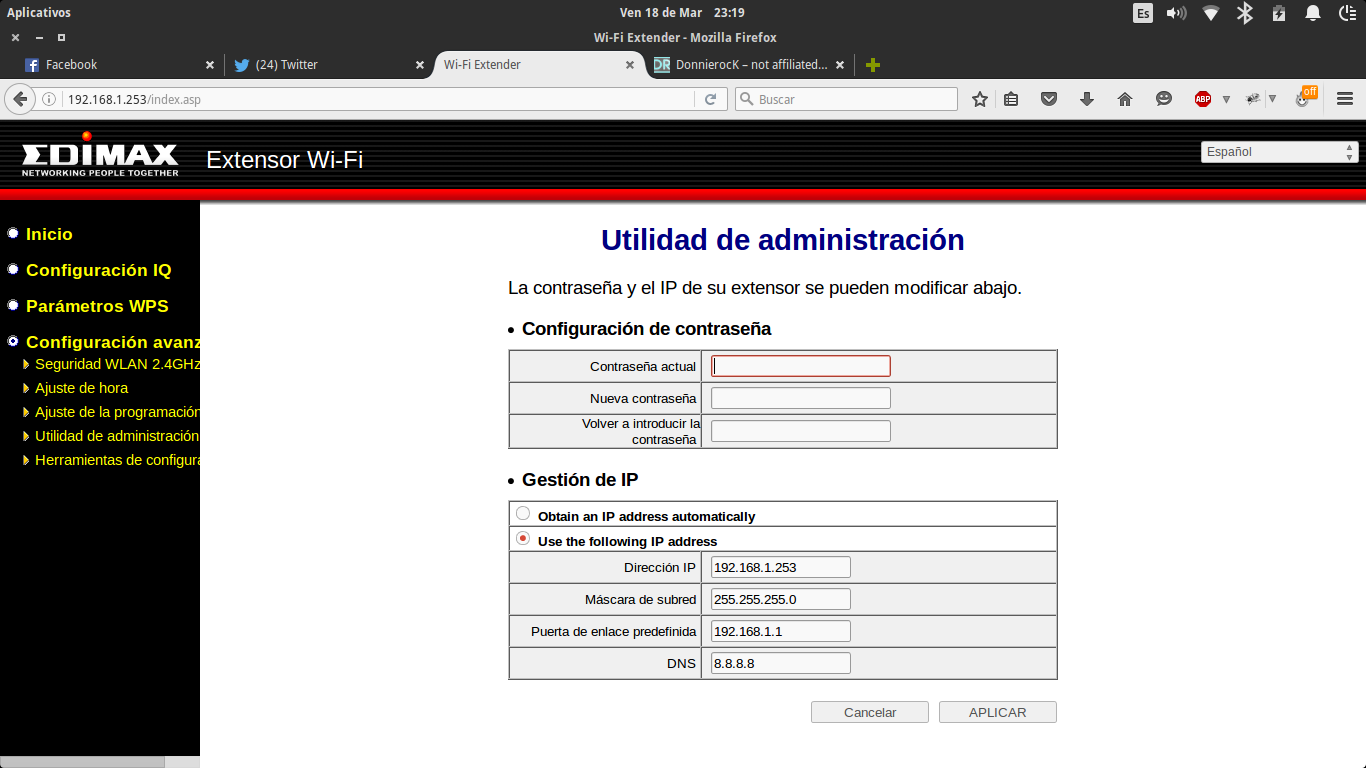This screenshot has height=768, width=1366.
Task: Open the AdBlock Plus ABP icon
Action: coord(1203,99)
